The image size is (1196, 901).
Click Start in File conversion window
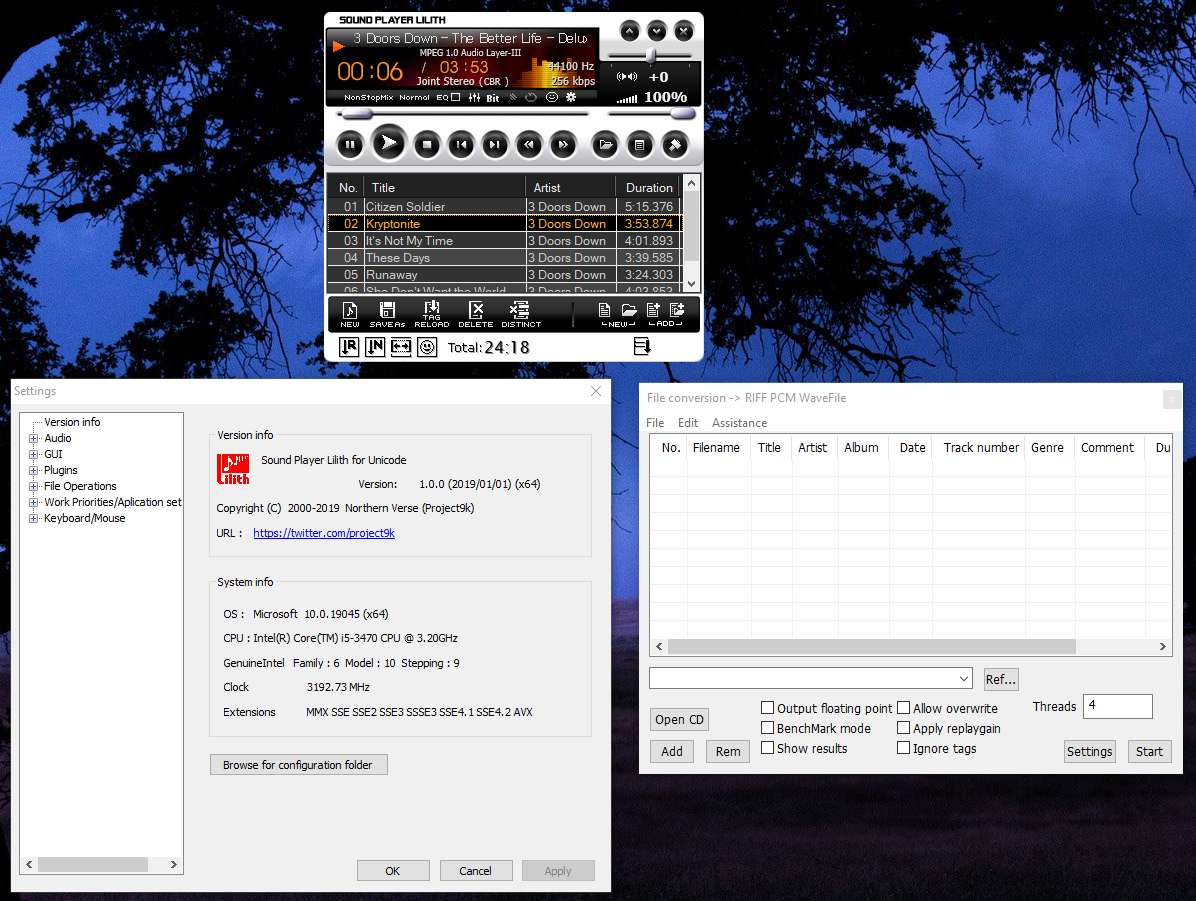pos(1149,751)
